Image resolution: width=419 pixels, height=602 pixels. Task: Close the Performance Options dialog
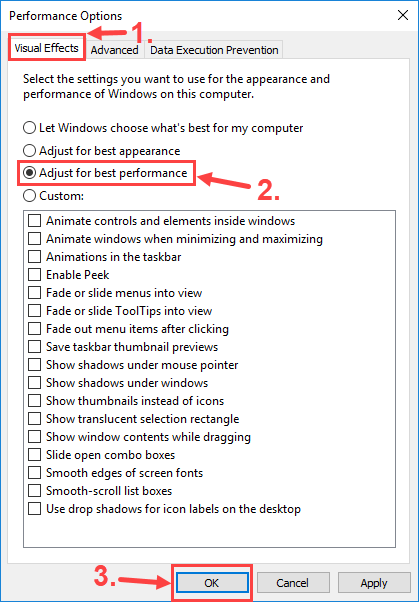point(402,15)
